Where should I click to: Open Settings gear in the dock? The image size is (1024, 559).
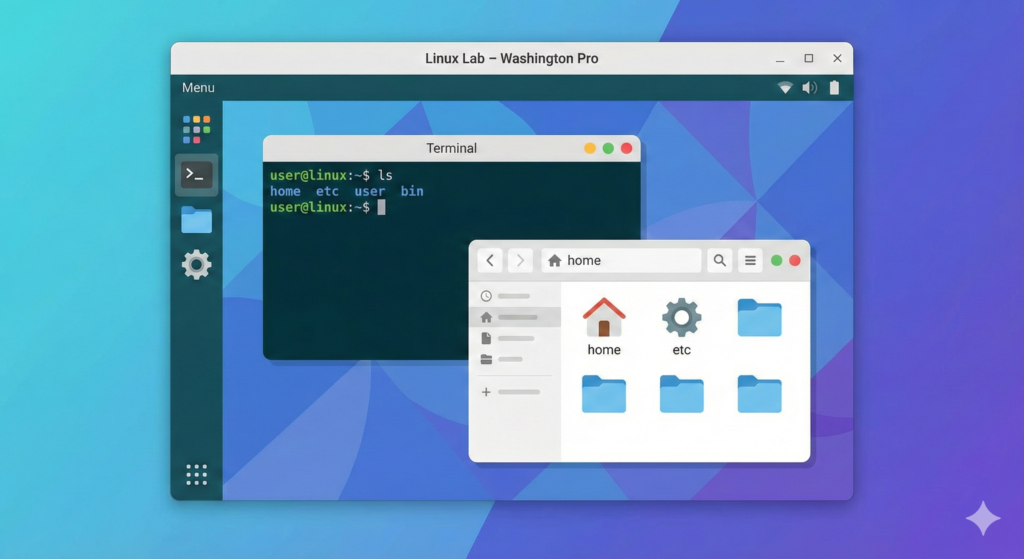pyautogui.click(x=197, y=264)
